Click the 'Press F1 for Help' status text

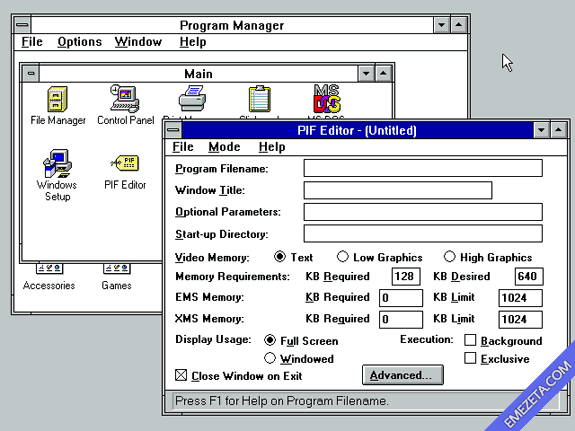(282, 401)
